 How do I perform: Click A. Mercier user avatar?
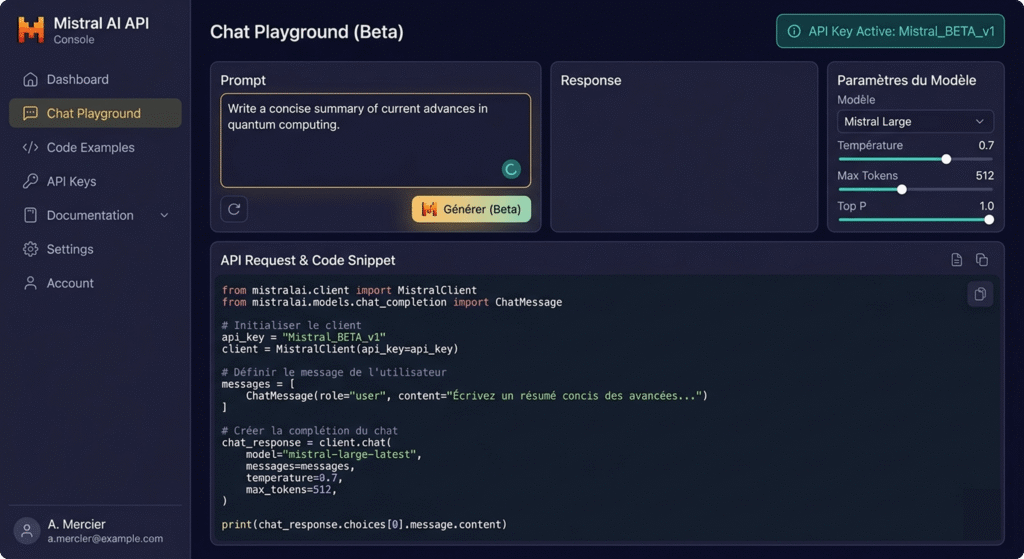click(27, 531)
